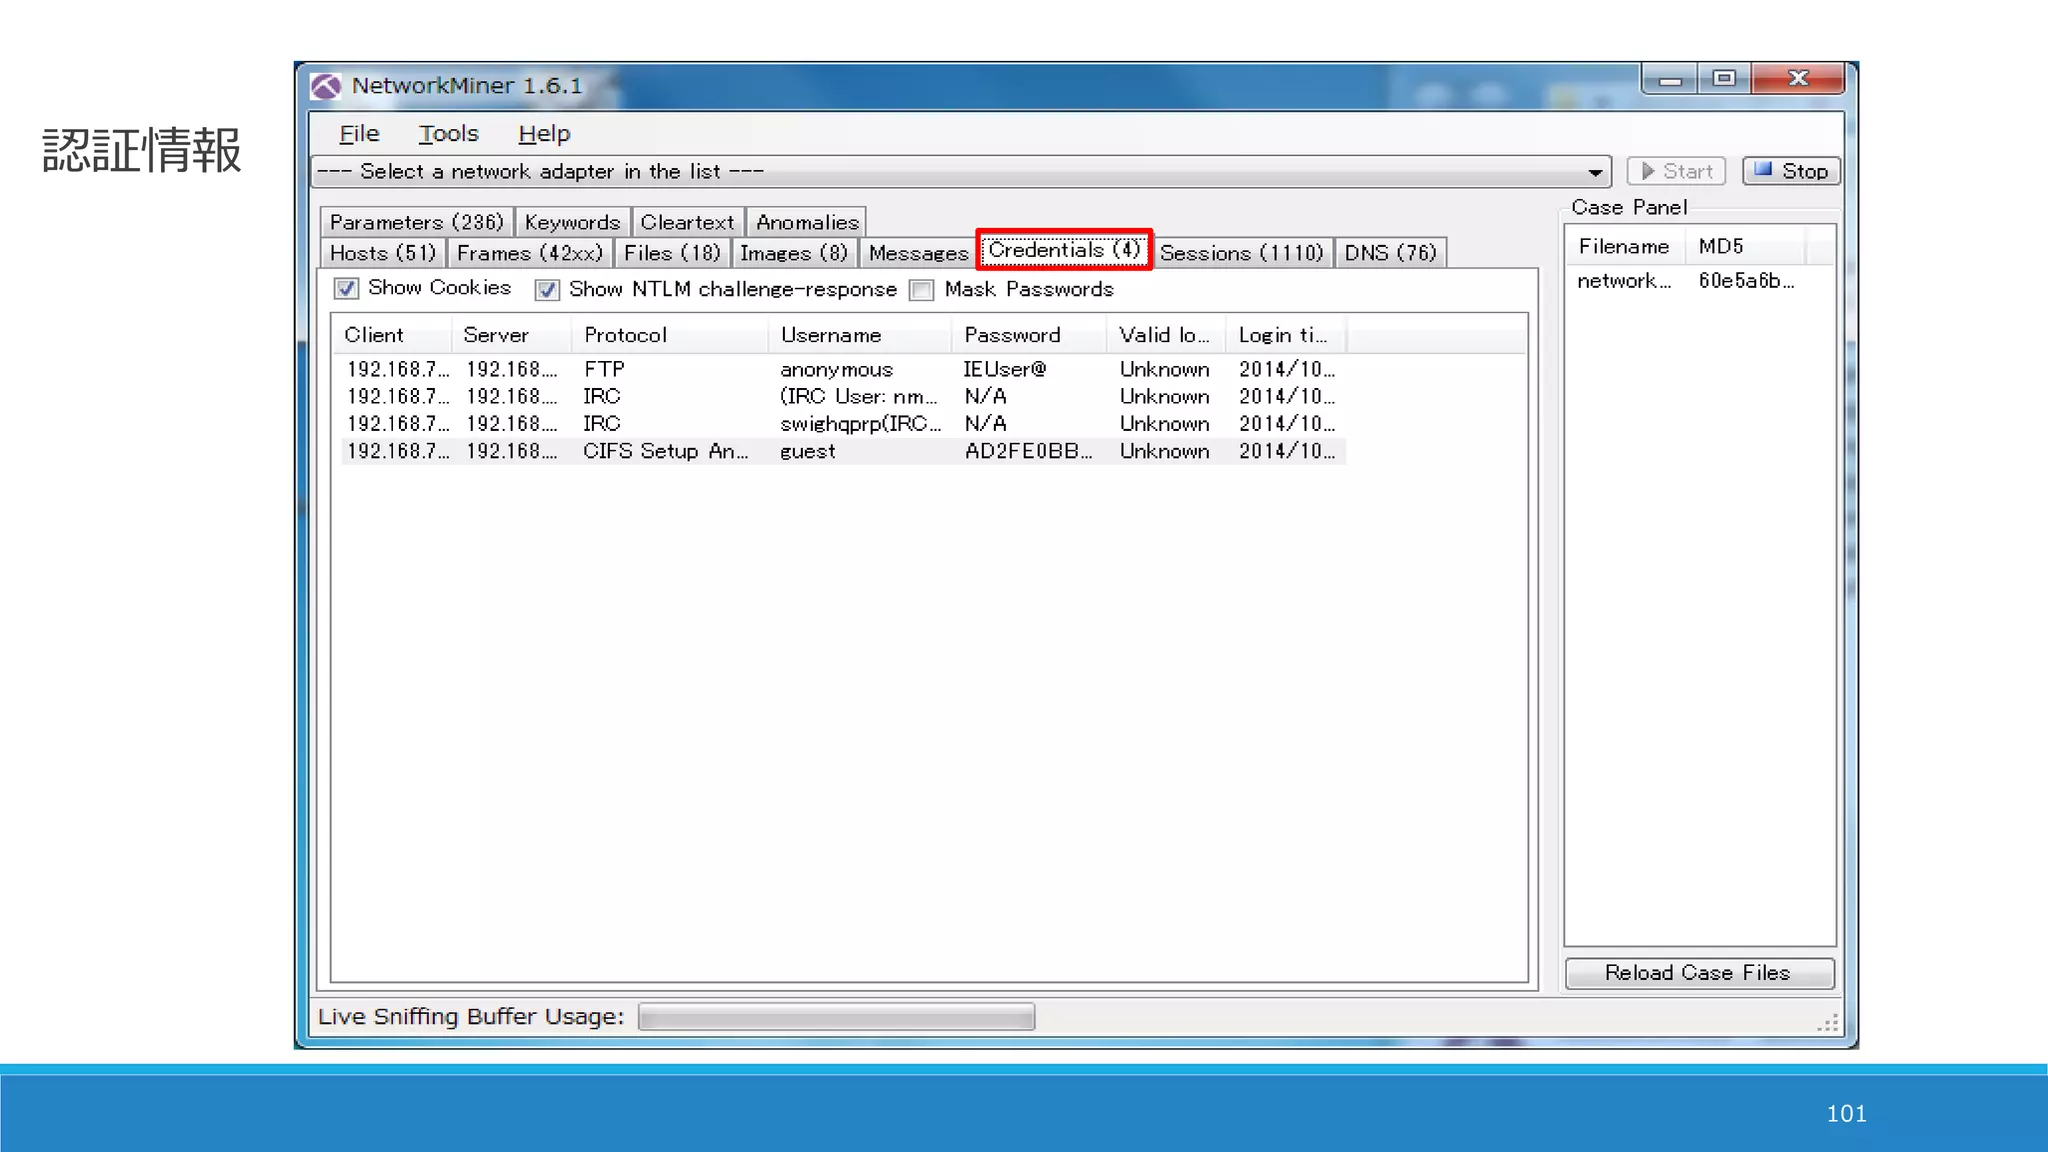Screen dimensions: 2048x1152
Task: Click the Stop capture button
Action: (x=1791, y=171)
